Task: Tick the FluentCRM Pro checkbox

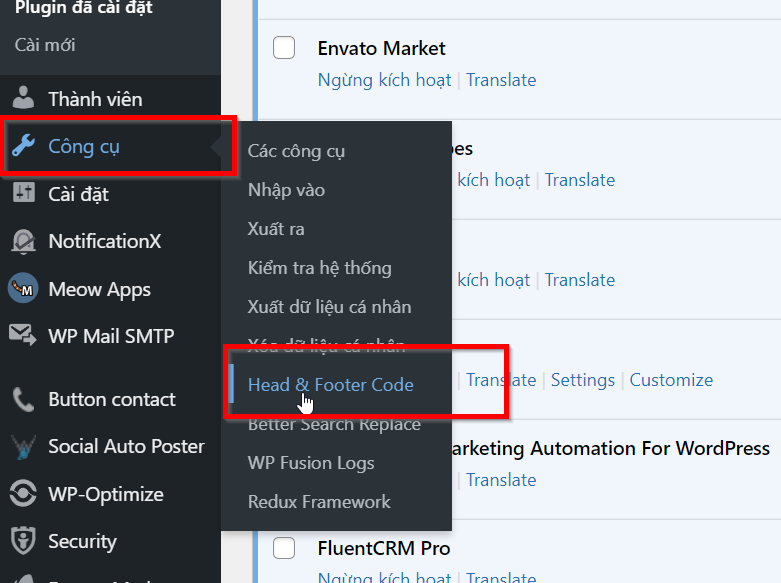Action: (x=284, y=548)
